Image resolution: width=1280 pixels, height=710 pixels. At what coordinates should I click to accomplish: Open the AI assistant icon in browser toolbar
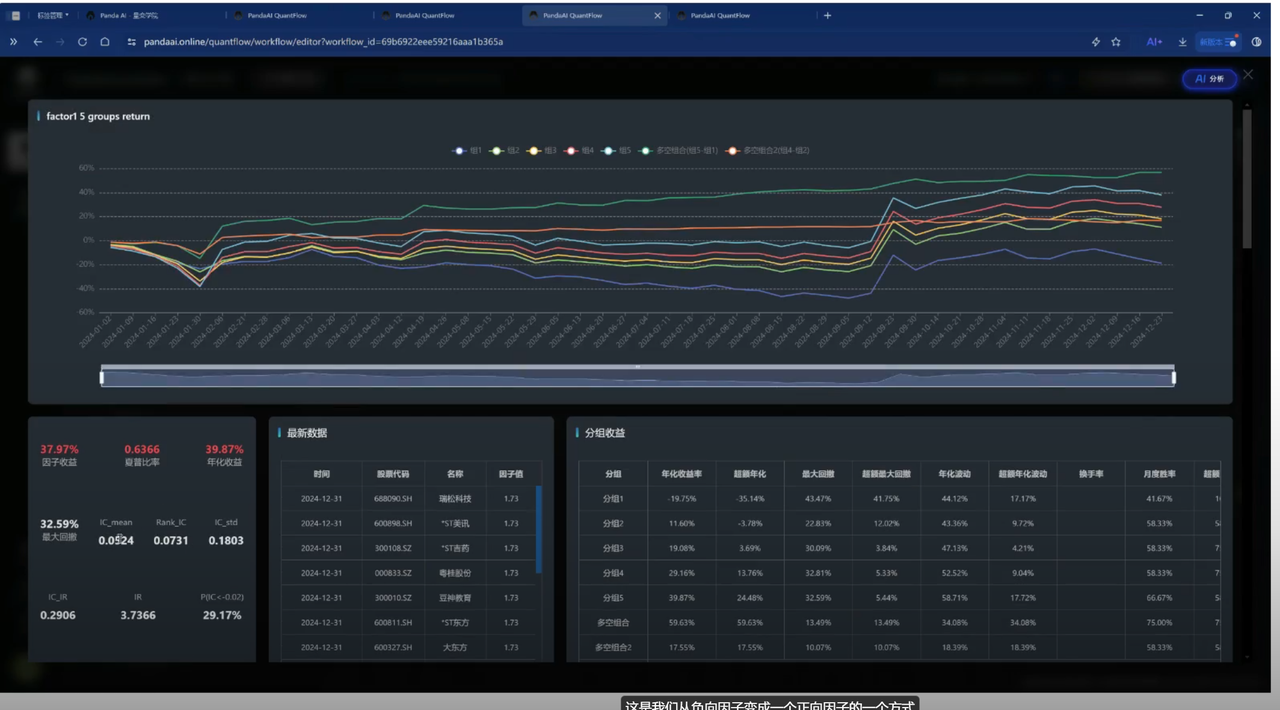point(1154,42)
